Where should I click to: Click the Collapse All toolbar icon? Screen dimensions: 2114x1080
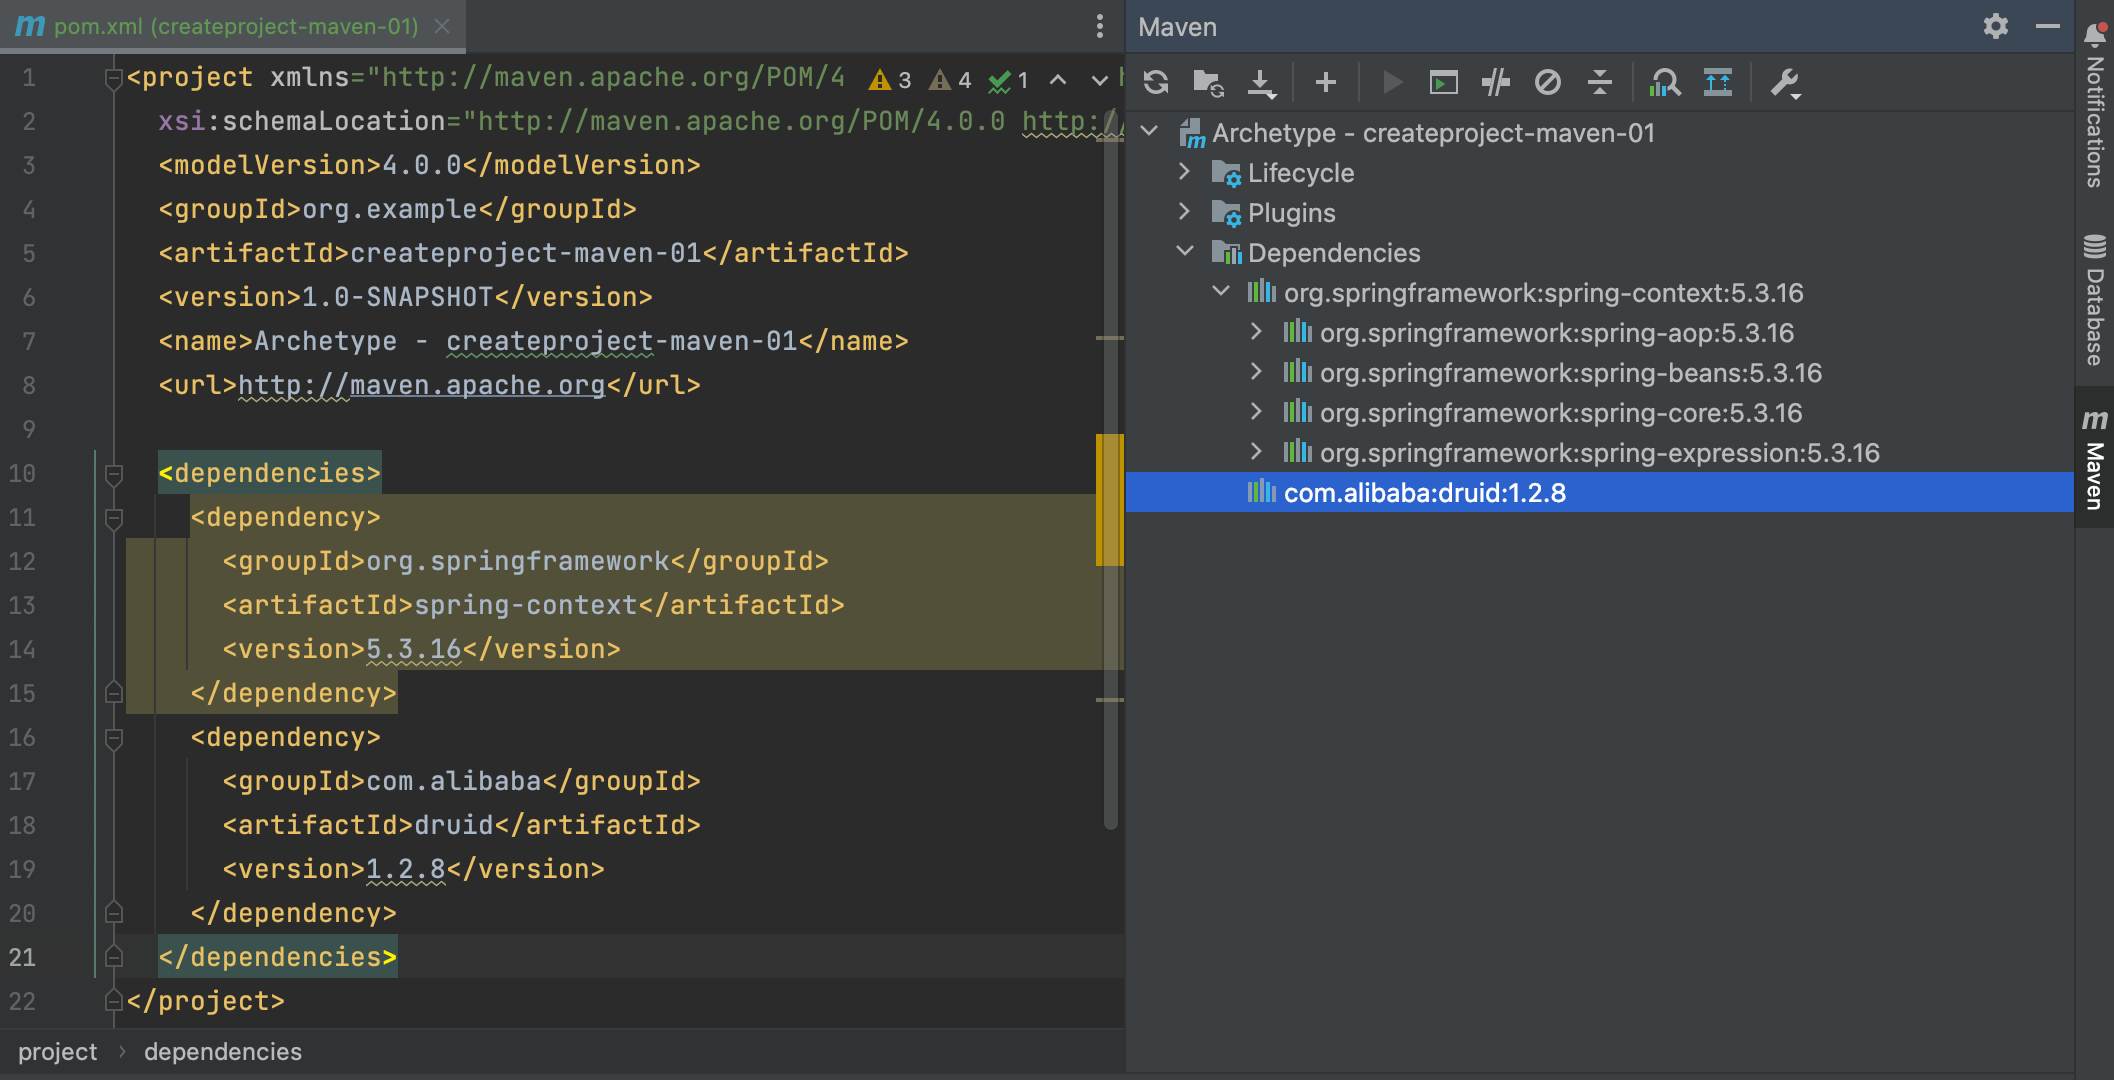1600,82
